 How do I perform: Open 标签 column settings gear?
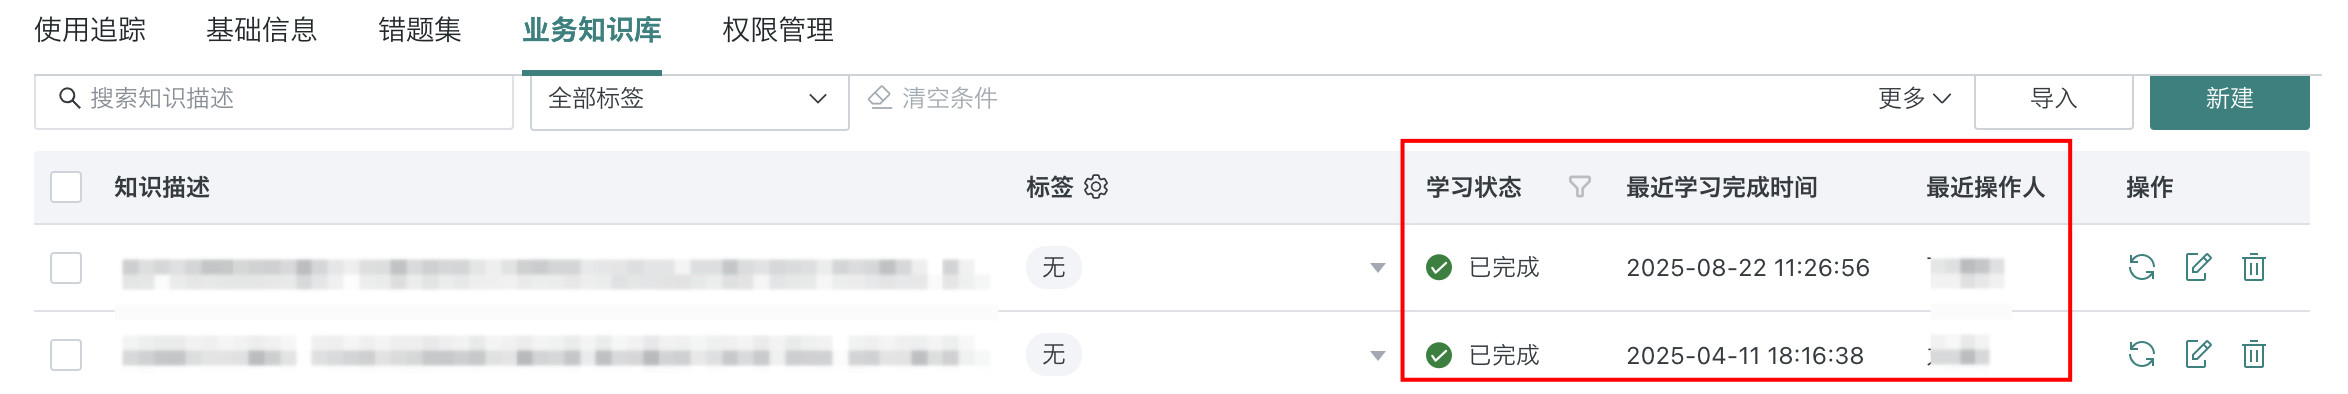[1096, 187]
